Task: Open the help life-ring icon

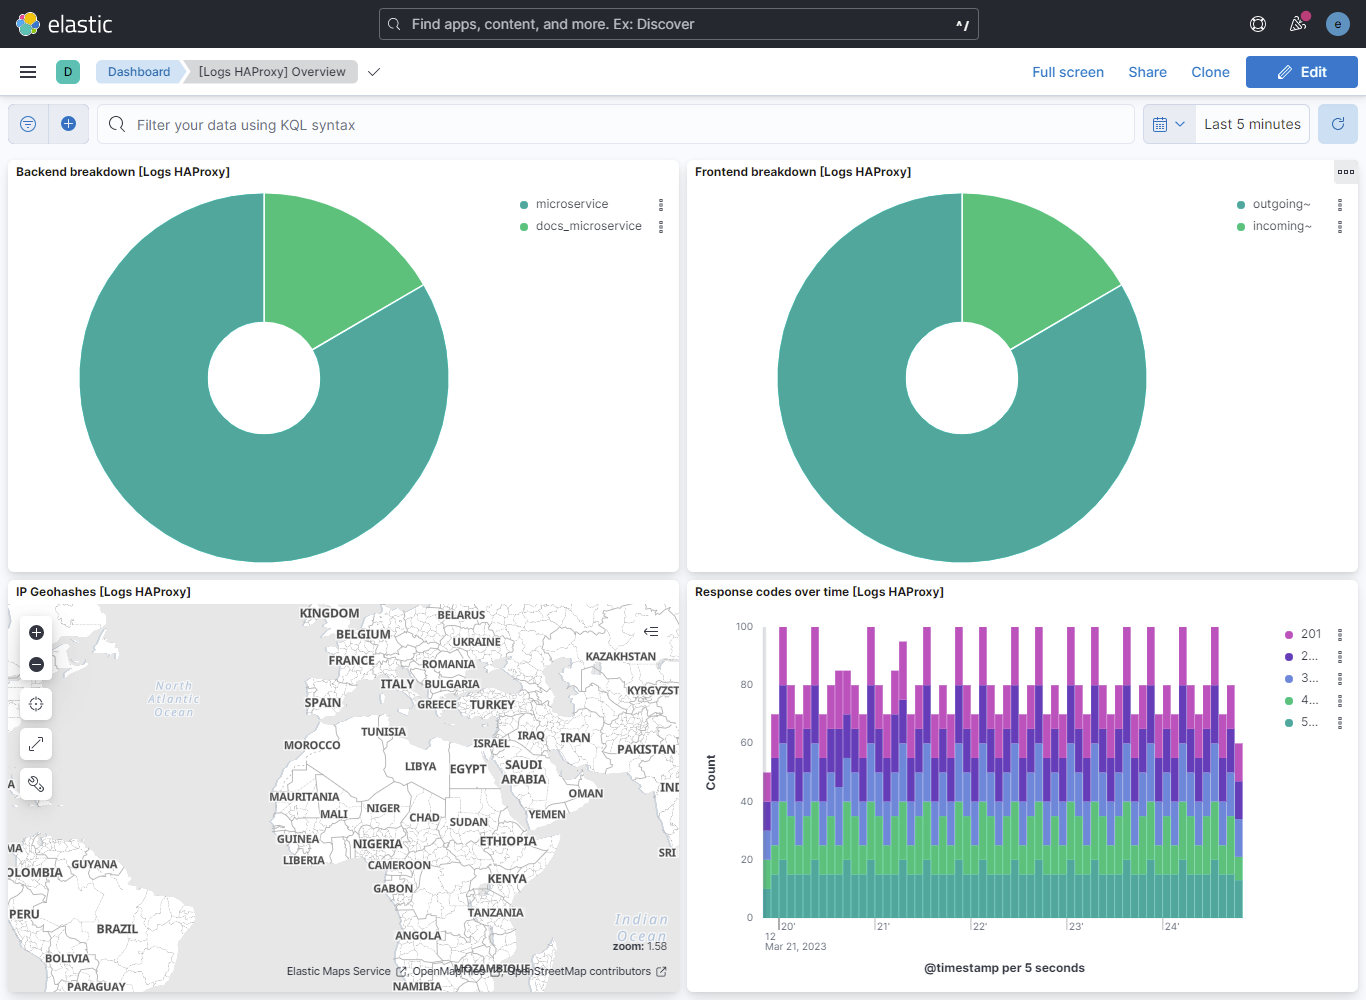Action: pyautogui.click(x=1257, y=23)
